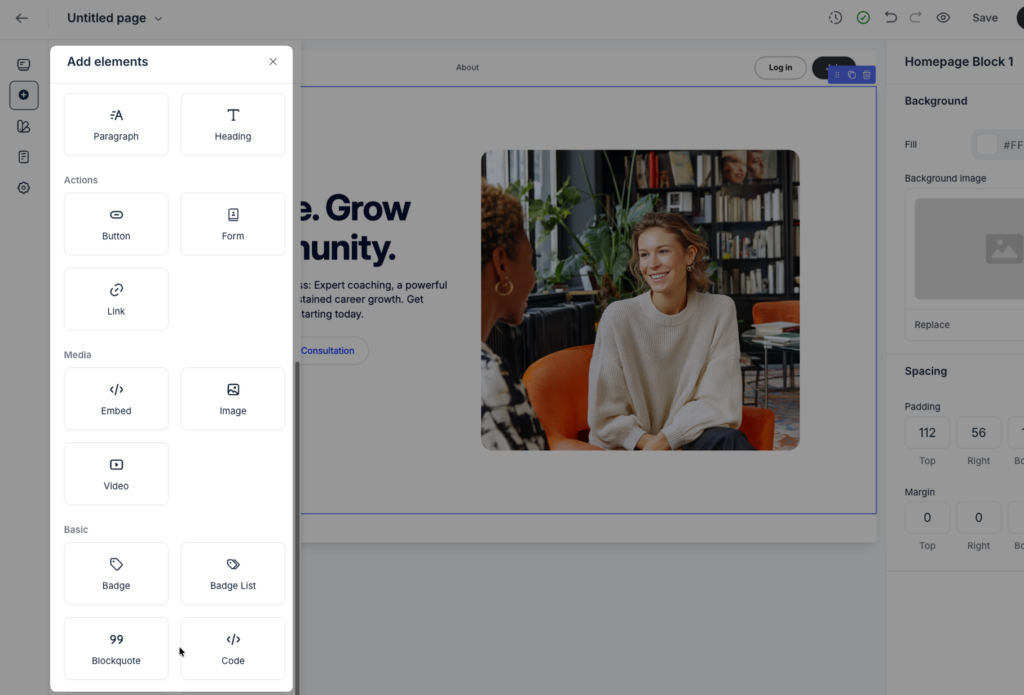Redo the last action

tap(916, 18)
